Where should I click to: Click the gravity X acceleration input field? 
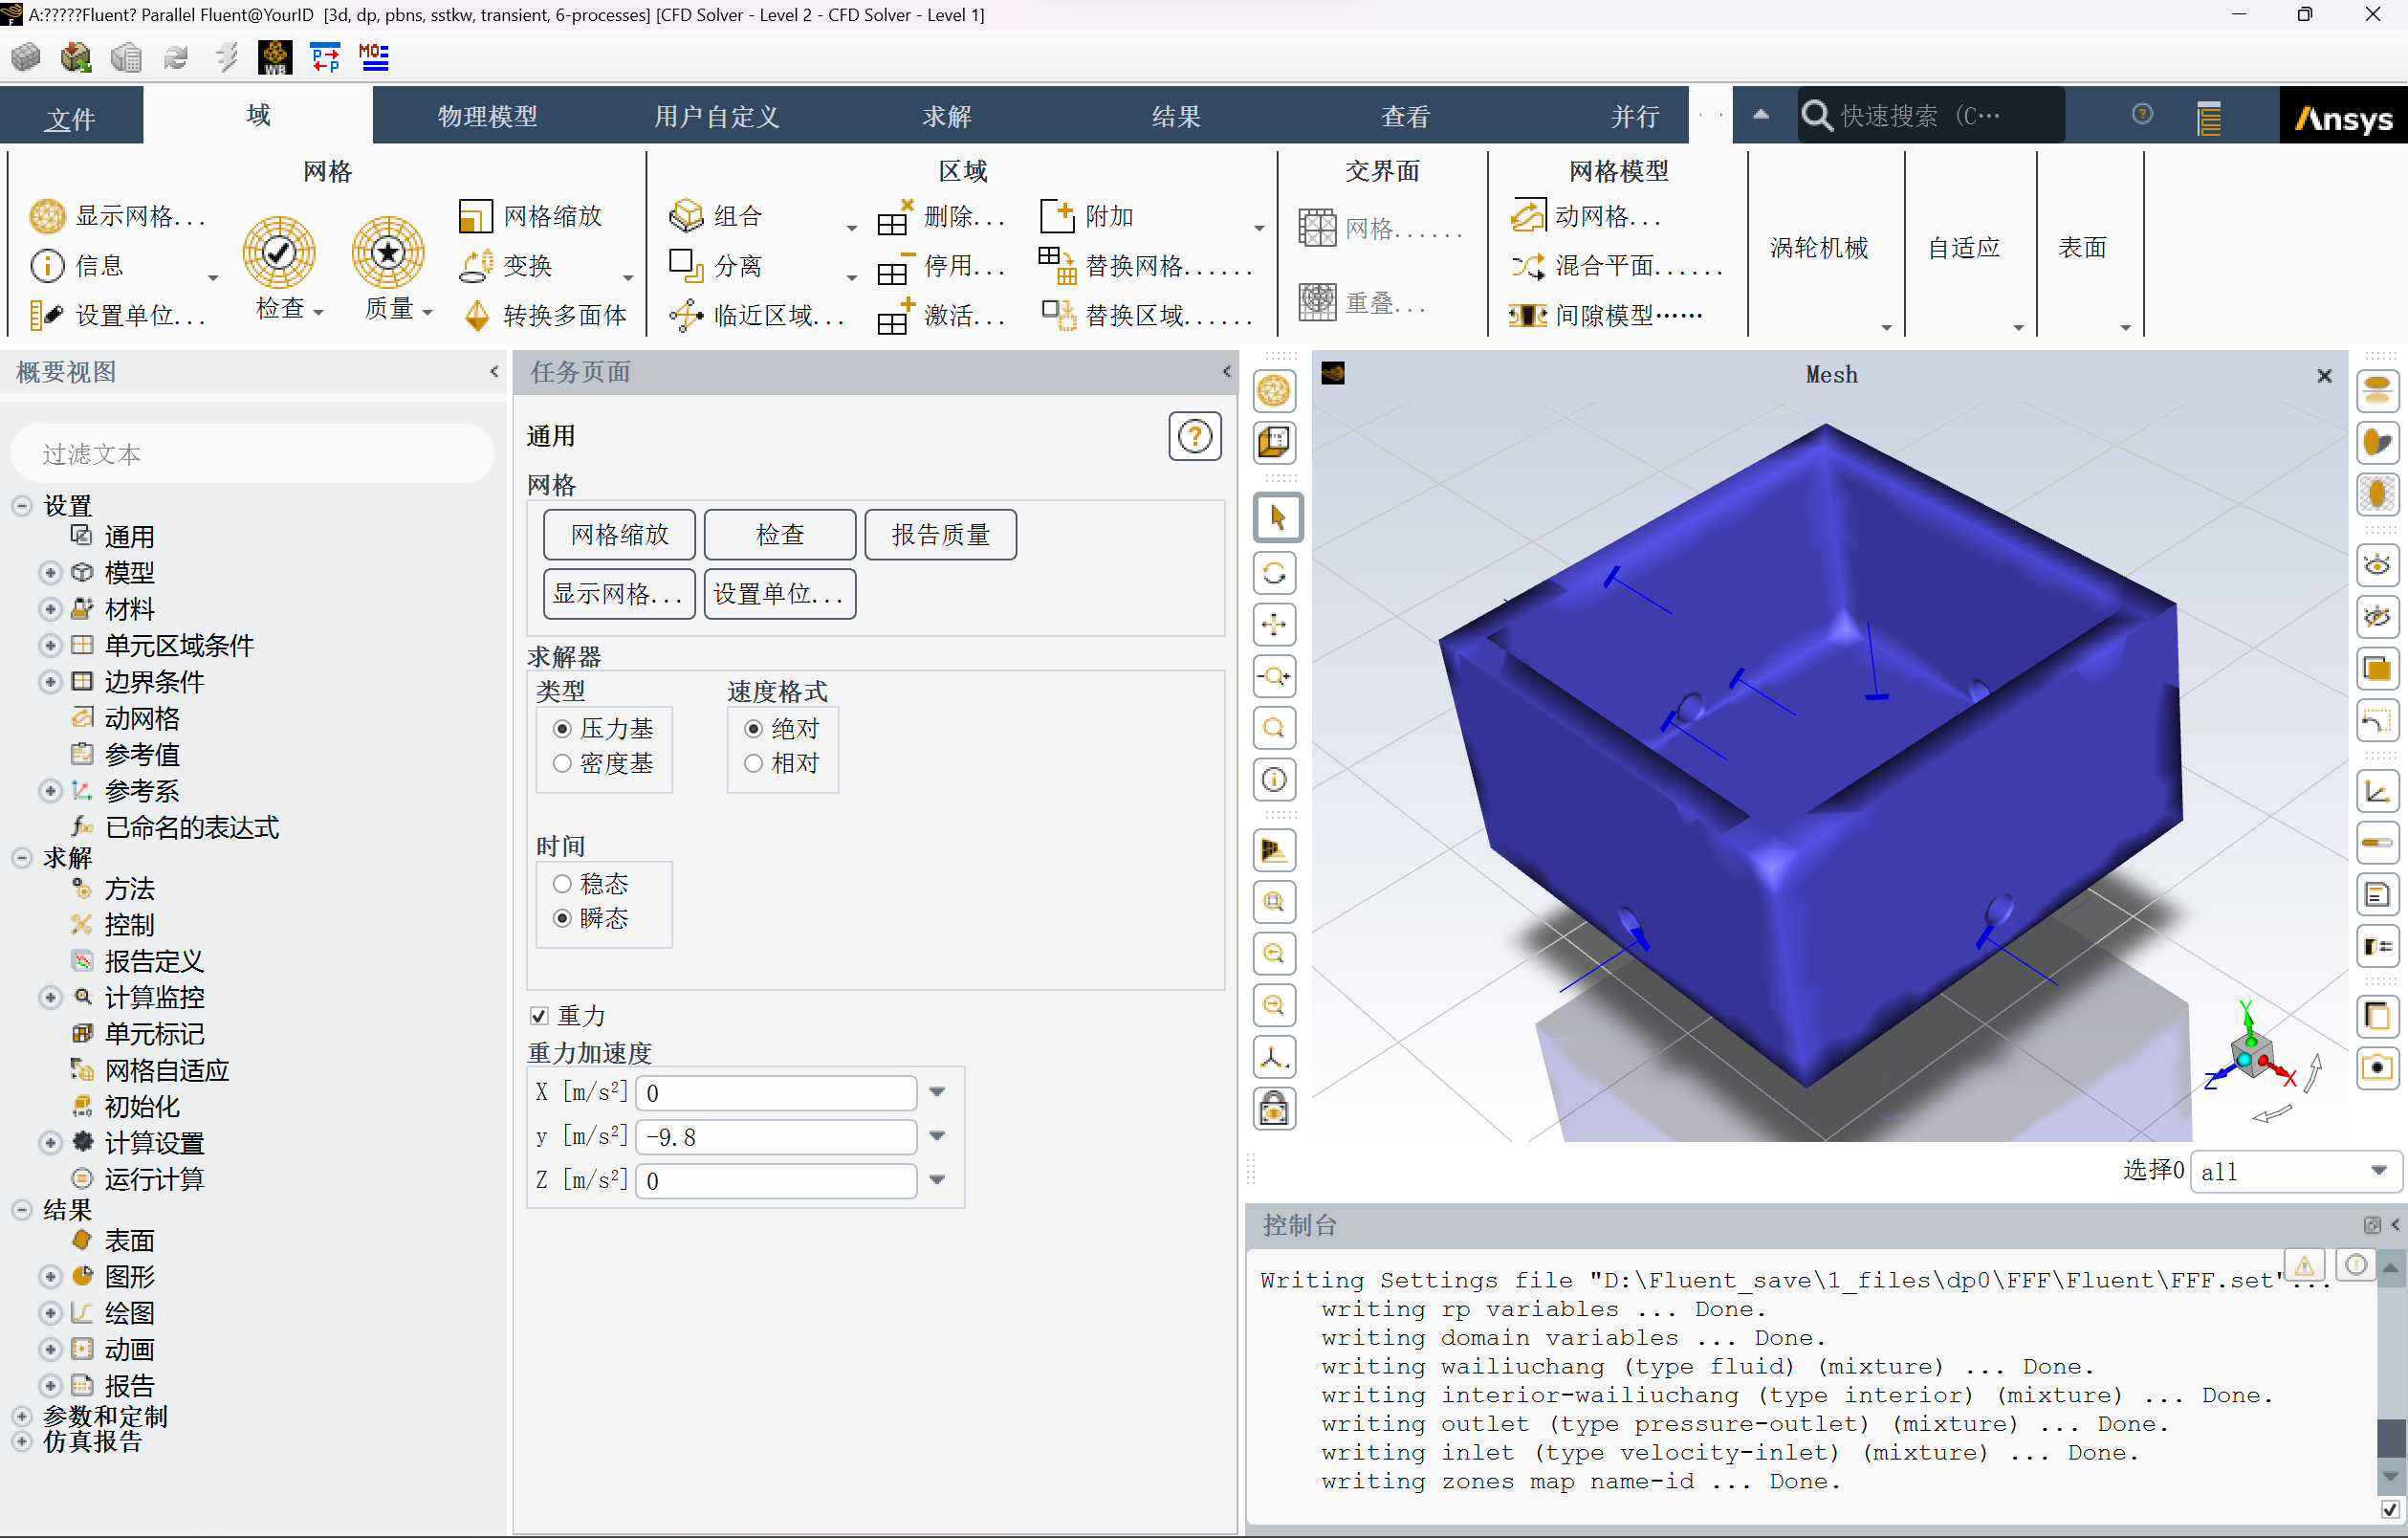(x=776, y=1093)
